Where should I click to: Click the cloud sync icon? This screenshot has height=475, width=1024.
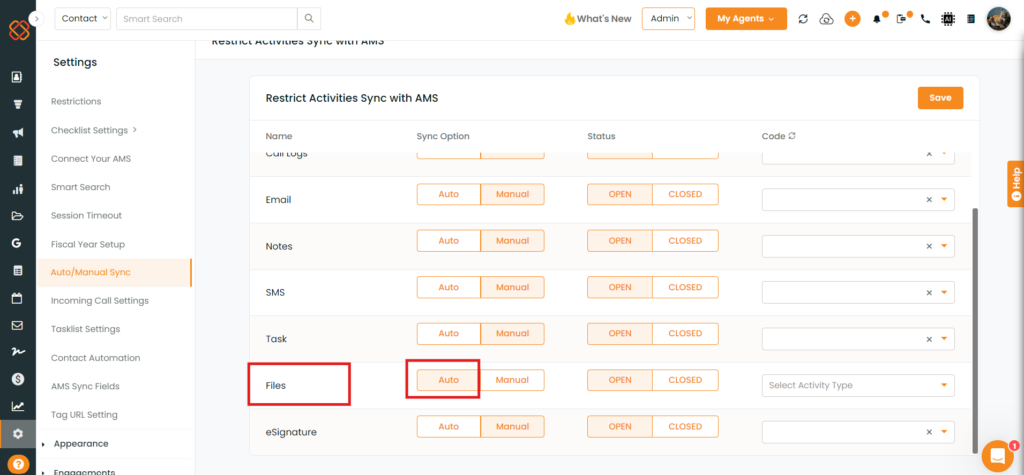point(827,19)
